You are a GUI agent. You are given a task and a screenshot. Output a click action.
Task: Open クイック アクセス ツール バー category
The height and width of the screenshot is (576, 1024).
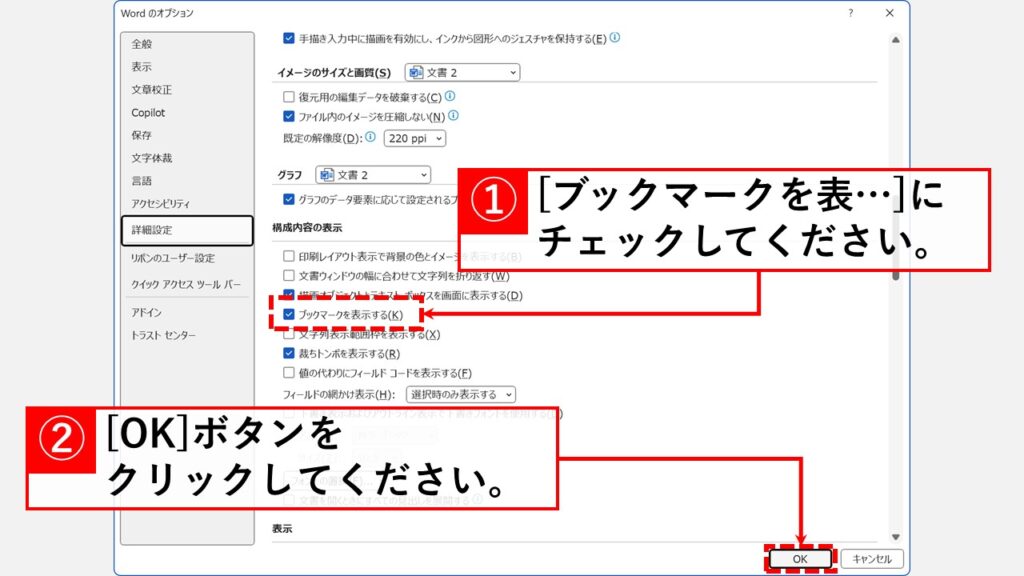[186, 285]
